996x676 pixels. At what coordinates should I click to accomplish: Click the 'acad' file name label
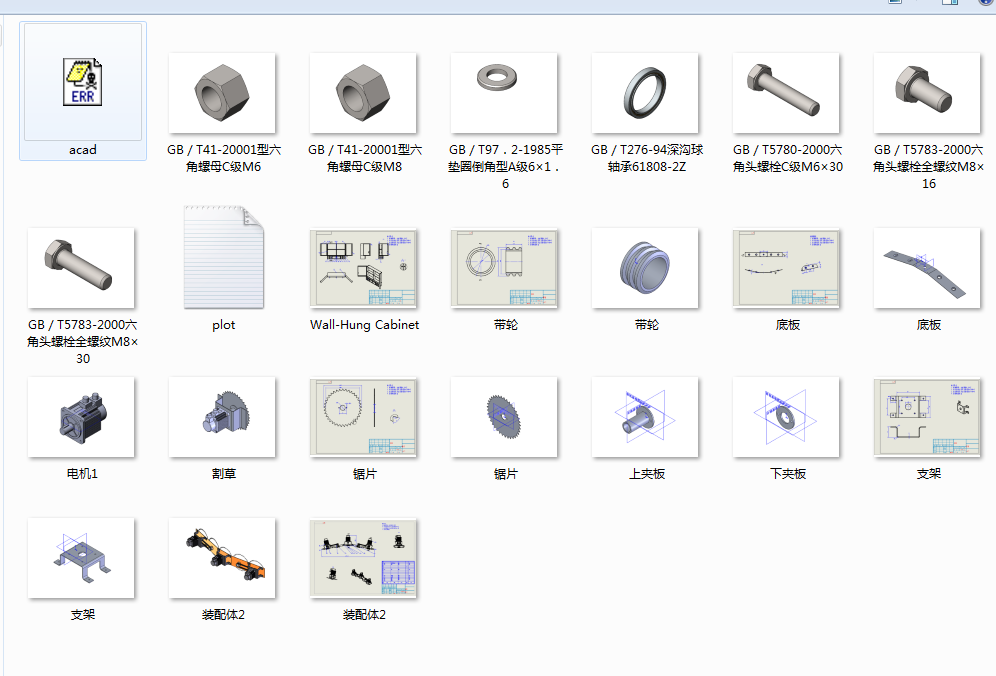[83, 150]
